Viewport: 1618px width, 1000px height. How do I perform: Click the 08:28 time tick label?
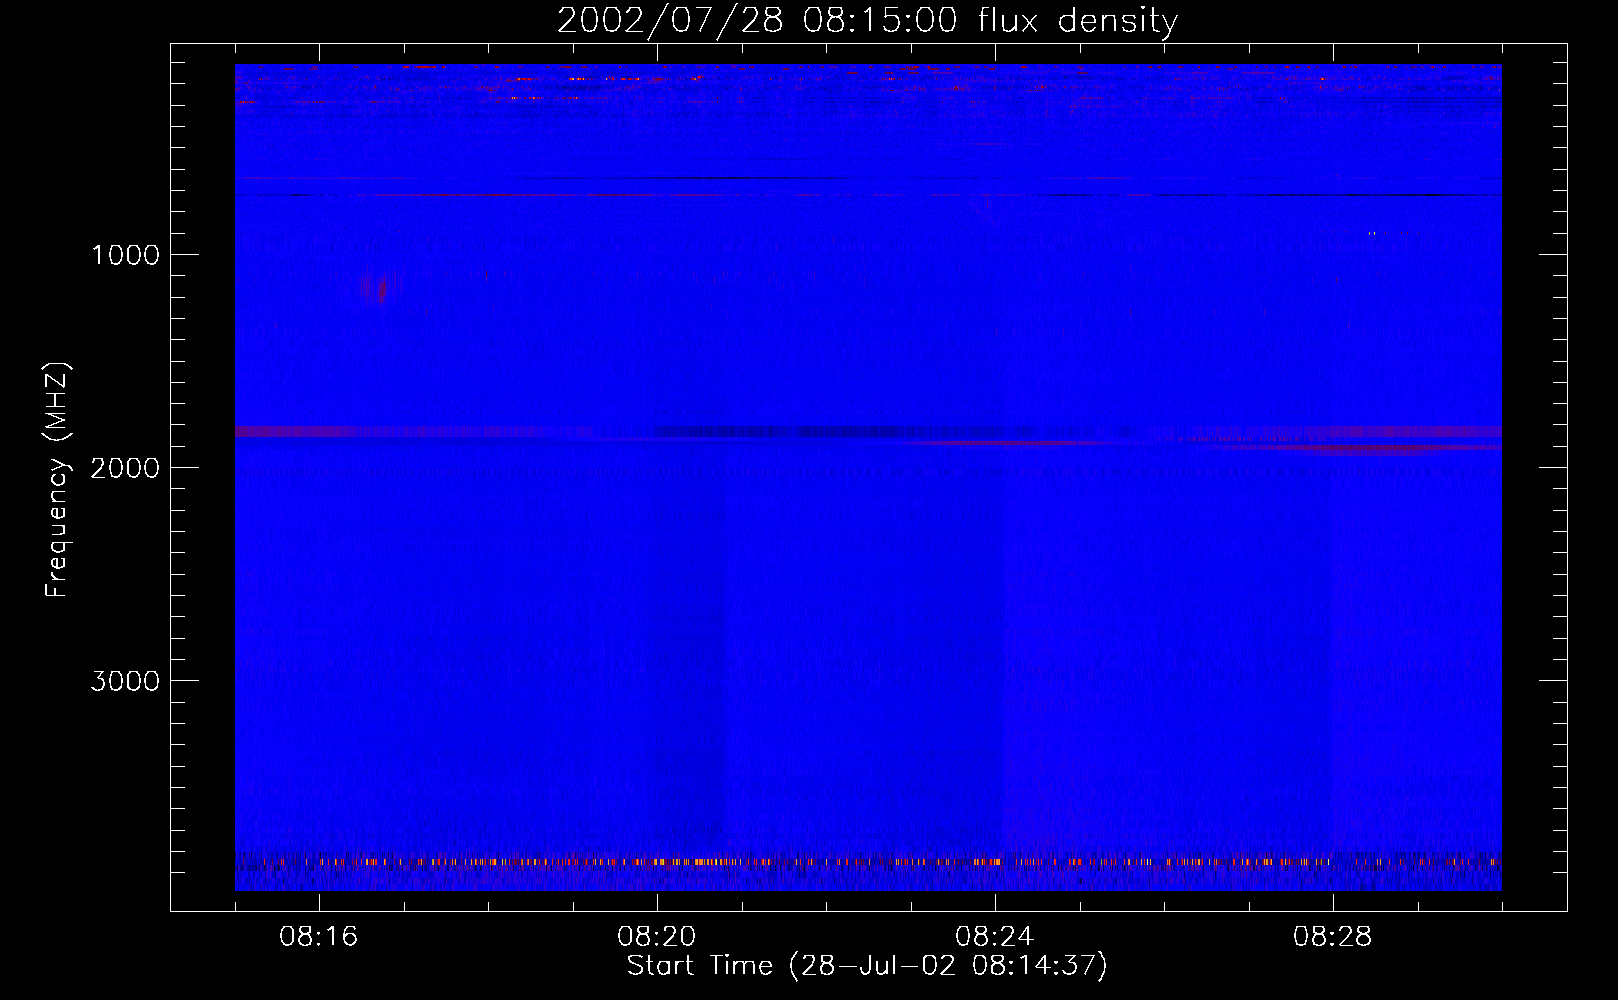click(x=1333, y=937)
